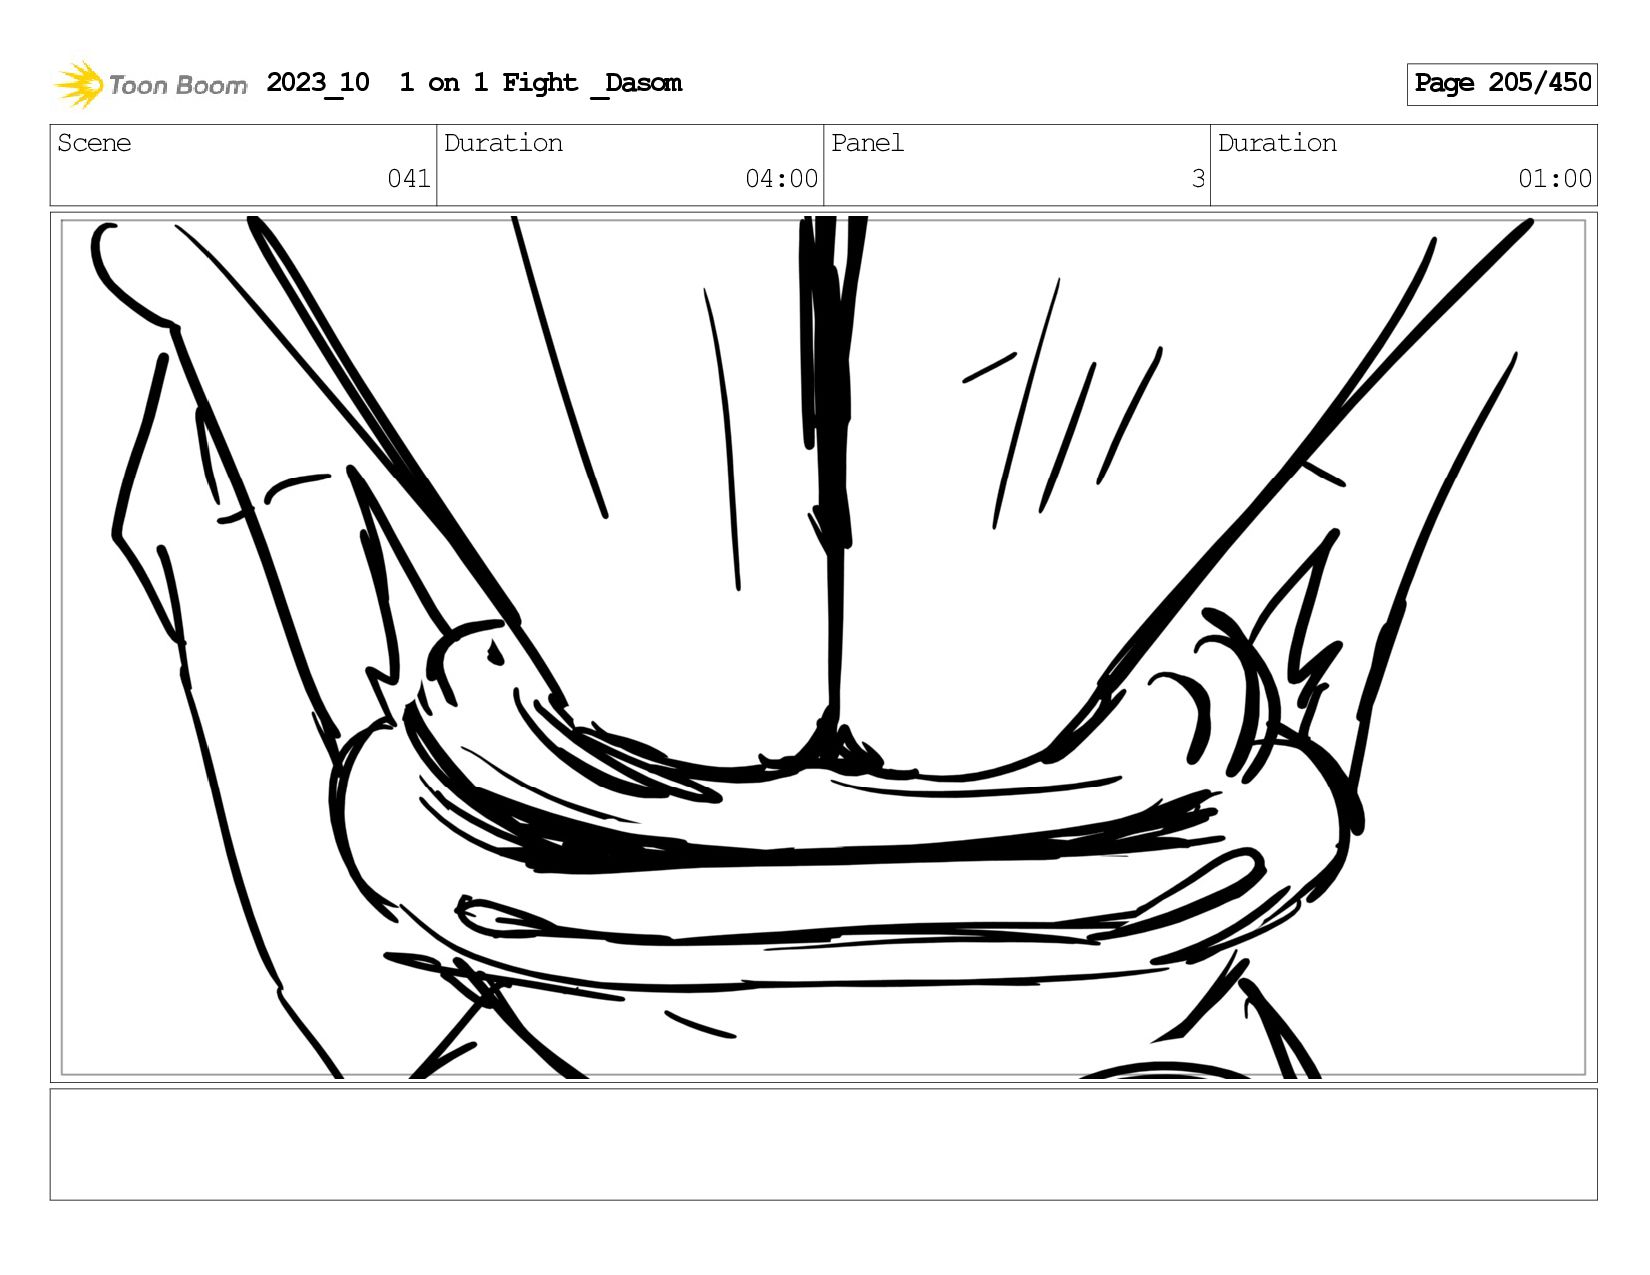Click panel duration value '01:00'
This screenshot has width=1650, height=1275.
click(1555, 179)
